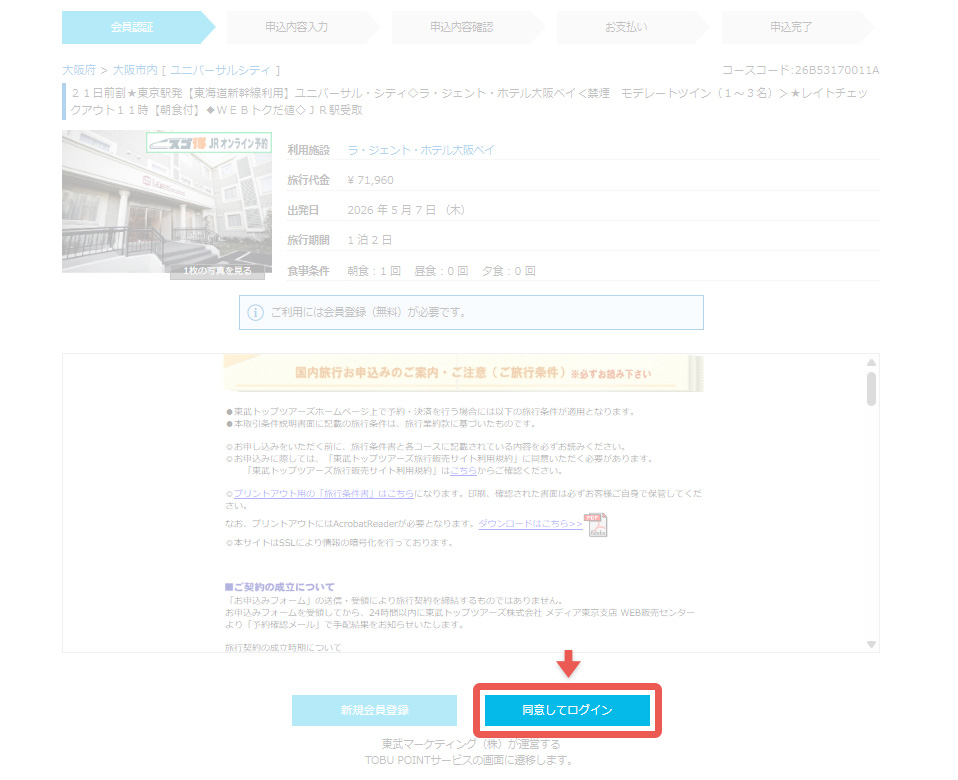This screenshot has width=958, height=780.
Task: Click the terms box scrollbar thumb
Action: pos(871,388)
